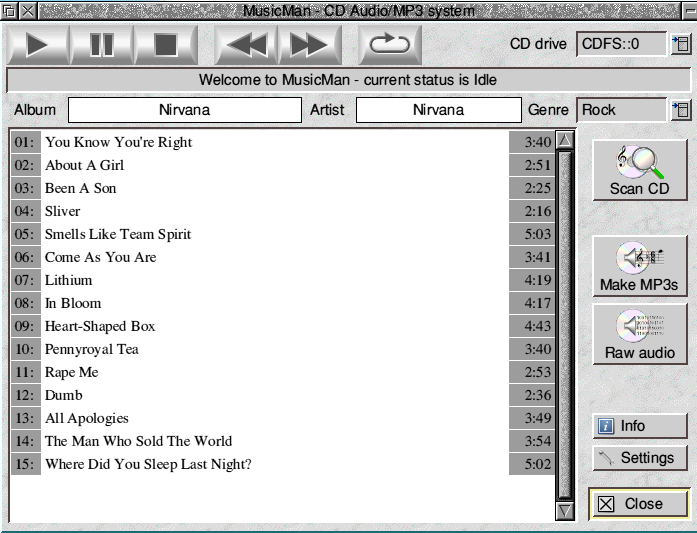Image resolution: width=697 pixels, height=533 pixels.
Task: Click the 5:03 duration cell
Action: click(532, 234)
